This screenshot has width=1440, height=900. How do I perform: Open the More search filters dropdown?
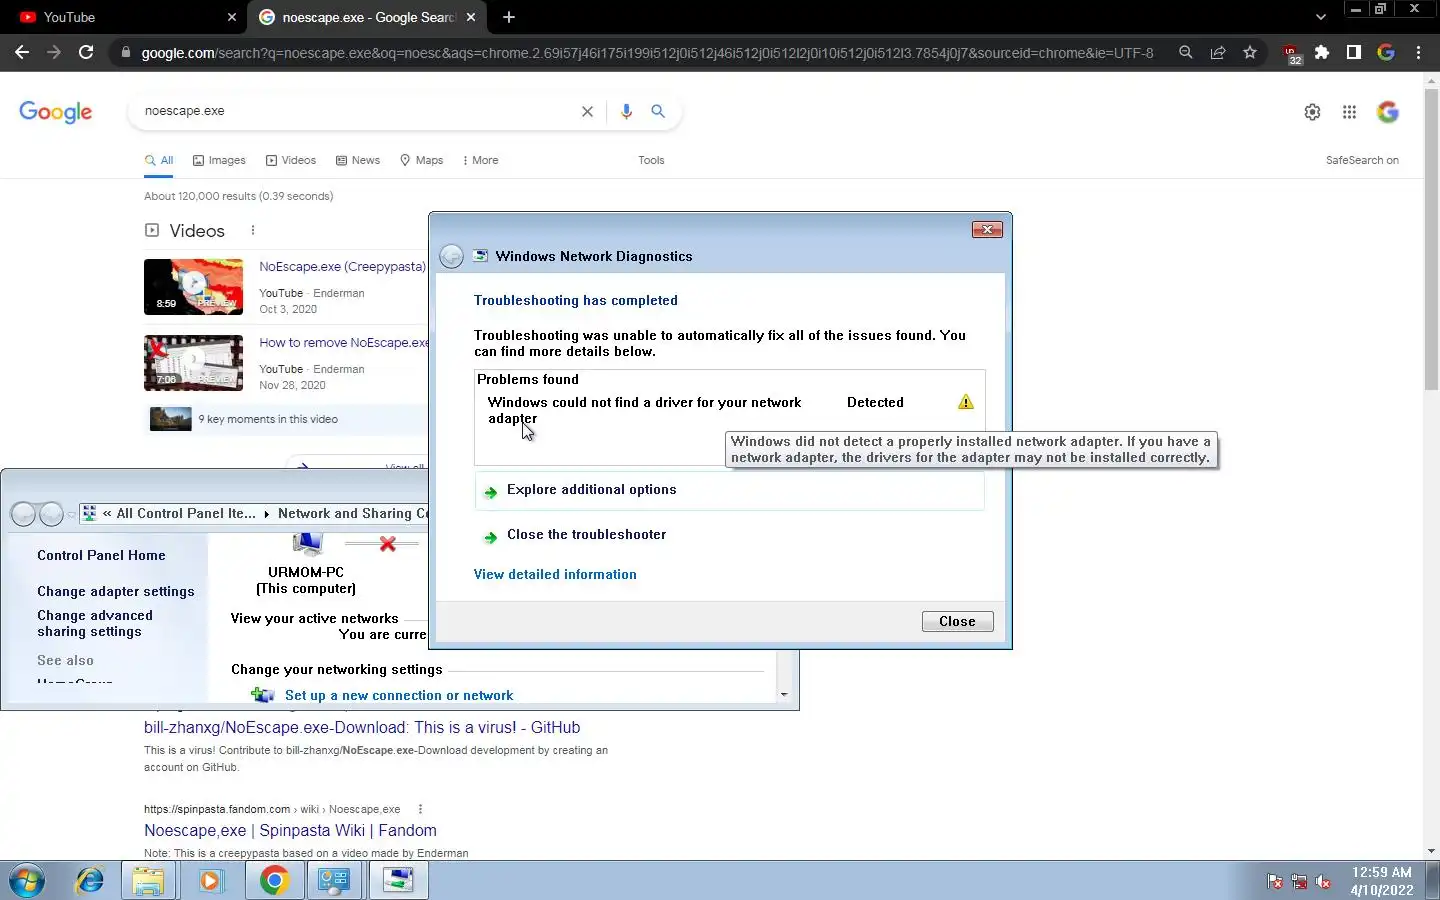click(480, 160)
